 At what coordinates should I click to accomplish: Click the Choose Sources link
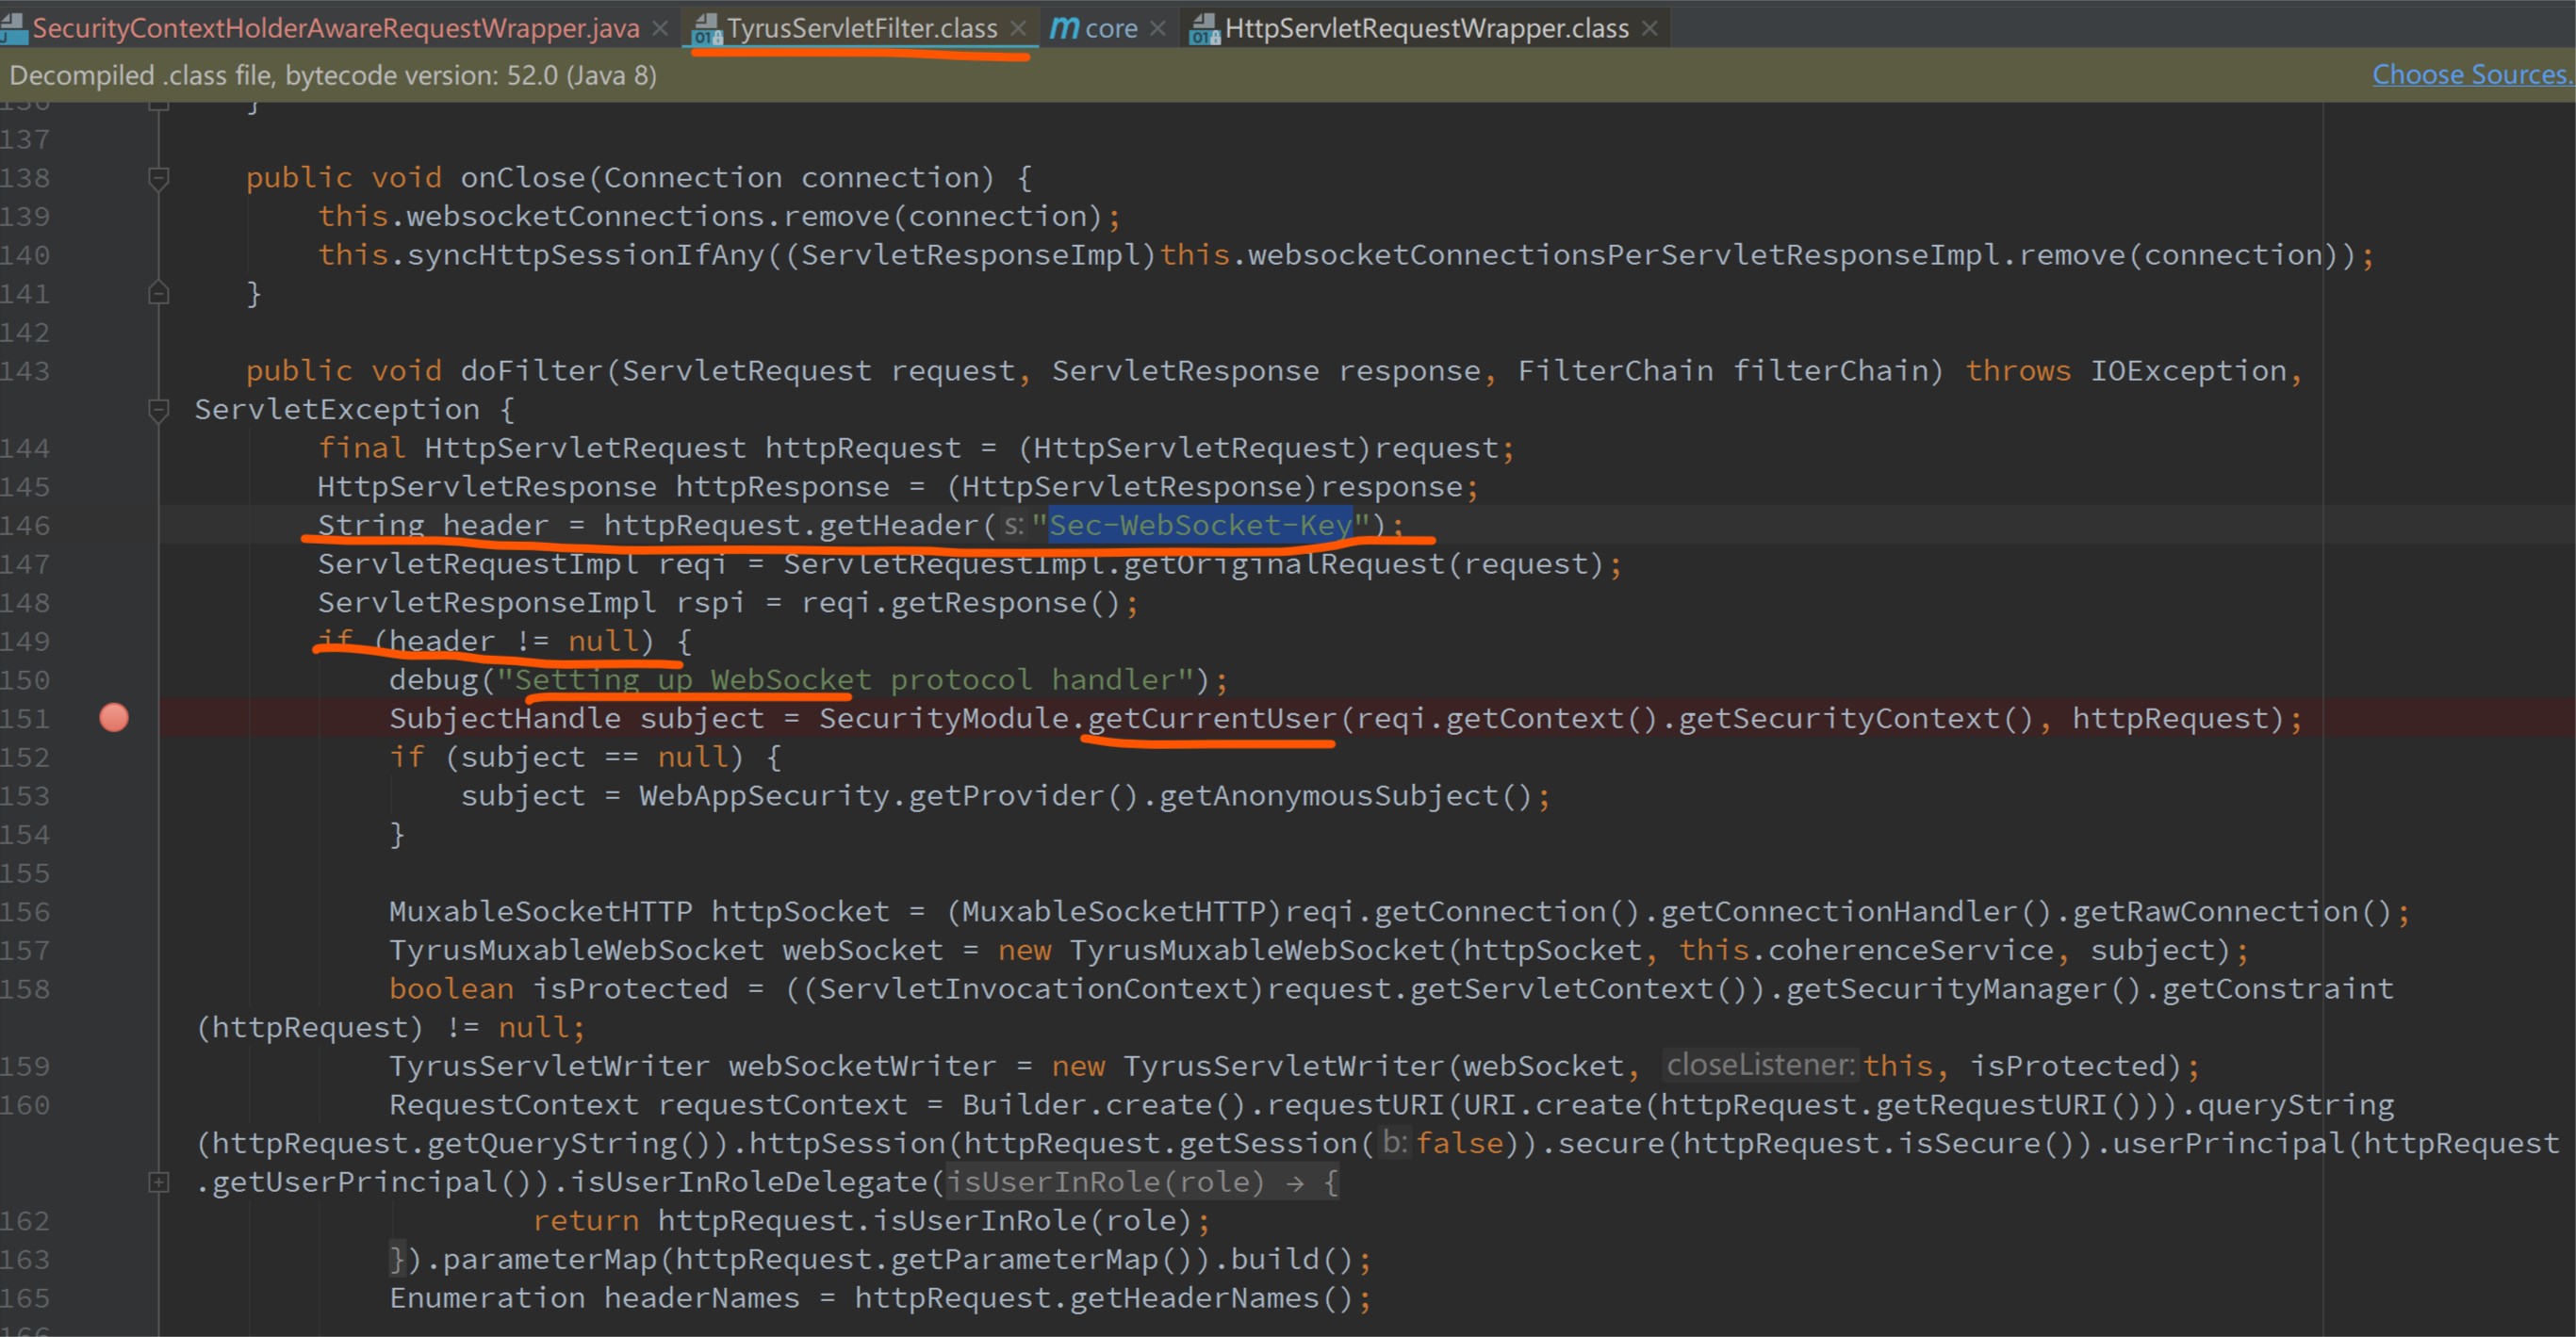click(2470, 75)
